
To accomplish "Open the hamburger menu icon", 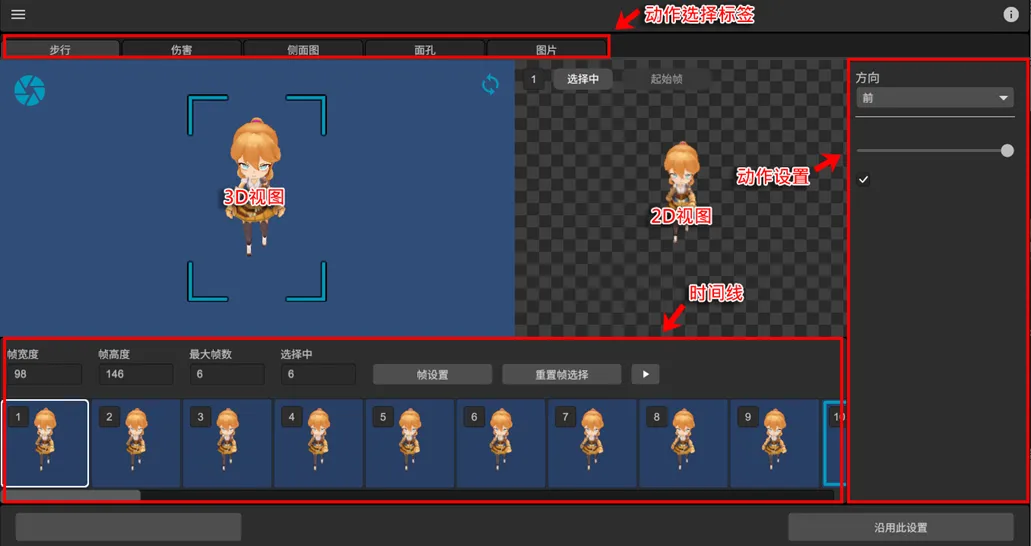I will pyautogui.click(x=18, y=15).
